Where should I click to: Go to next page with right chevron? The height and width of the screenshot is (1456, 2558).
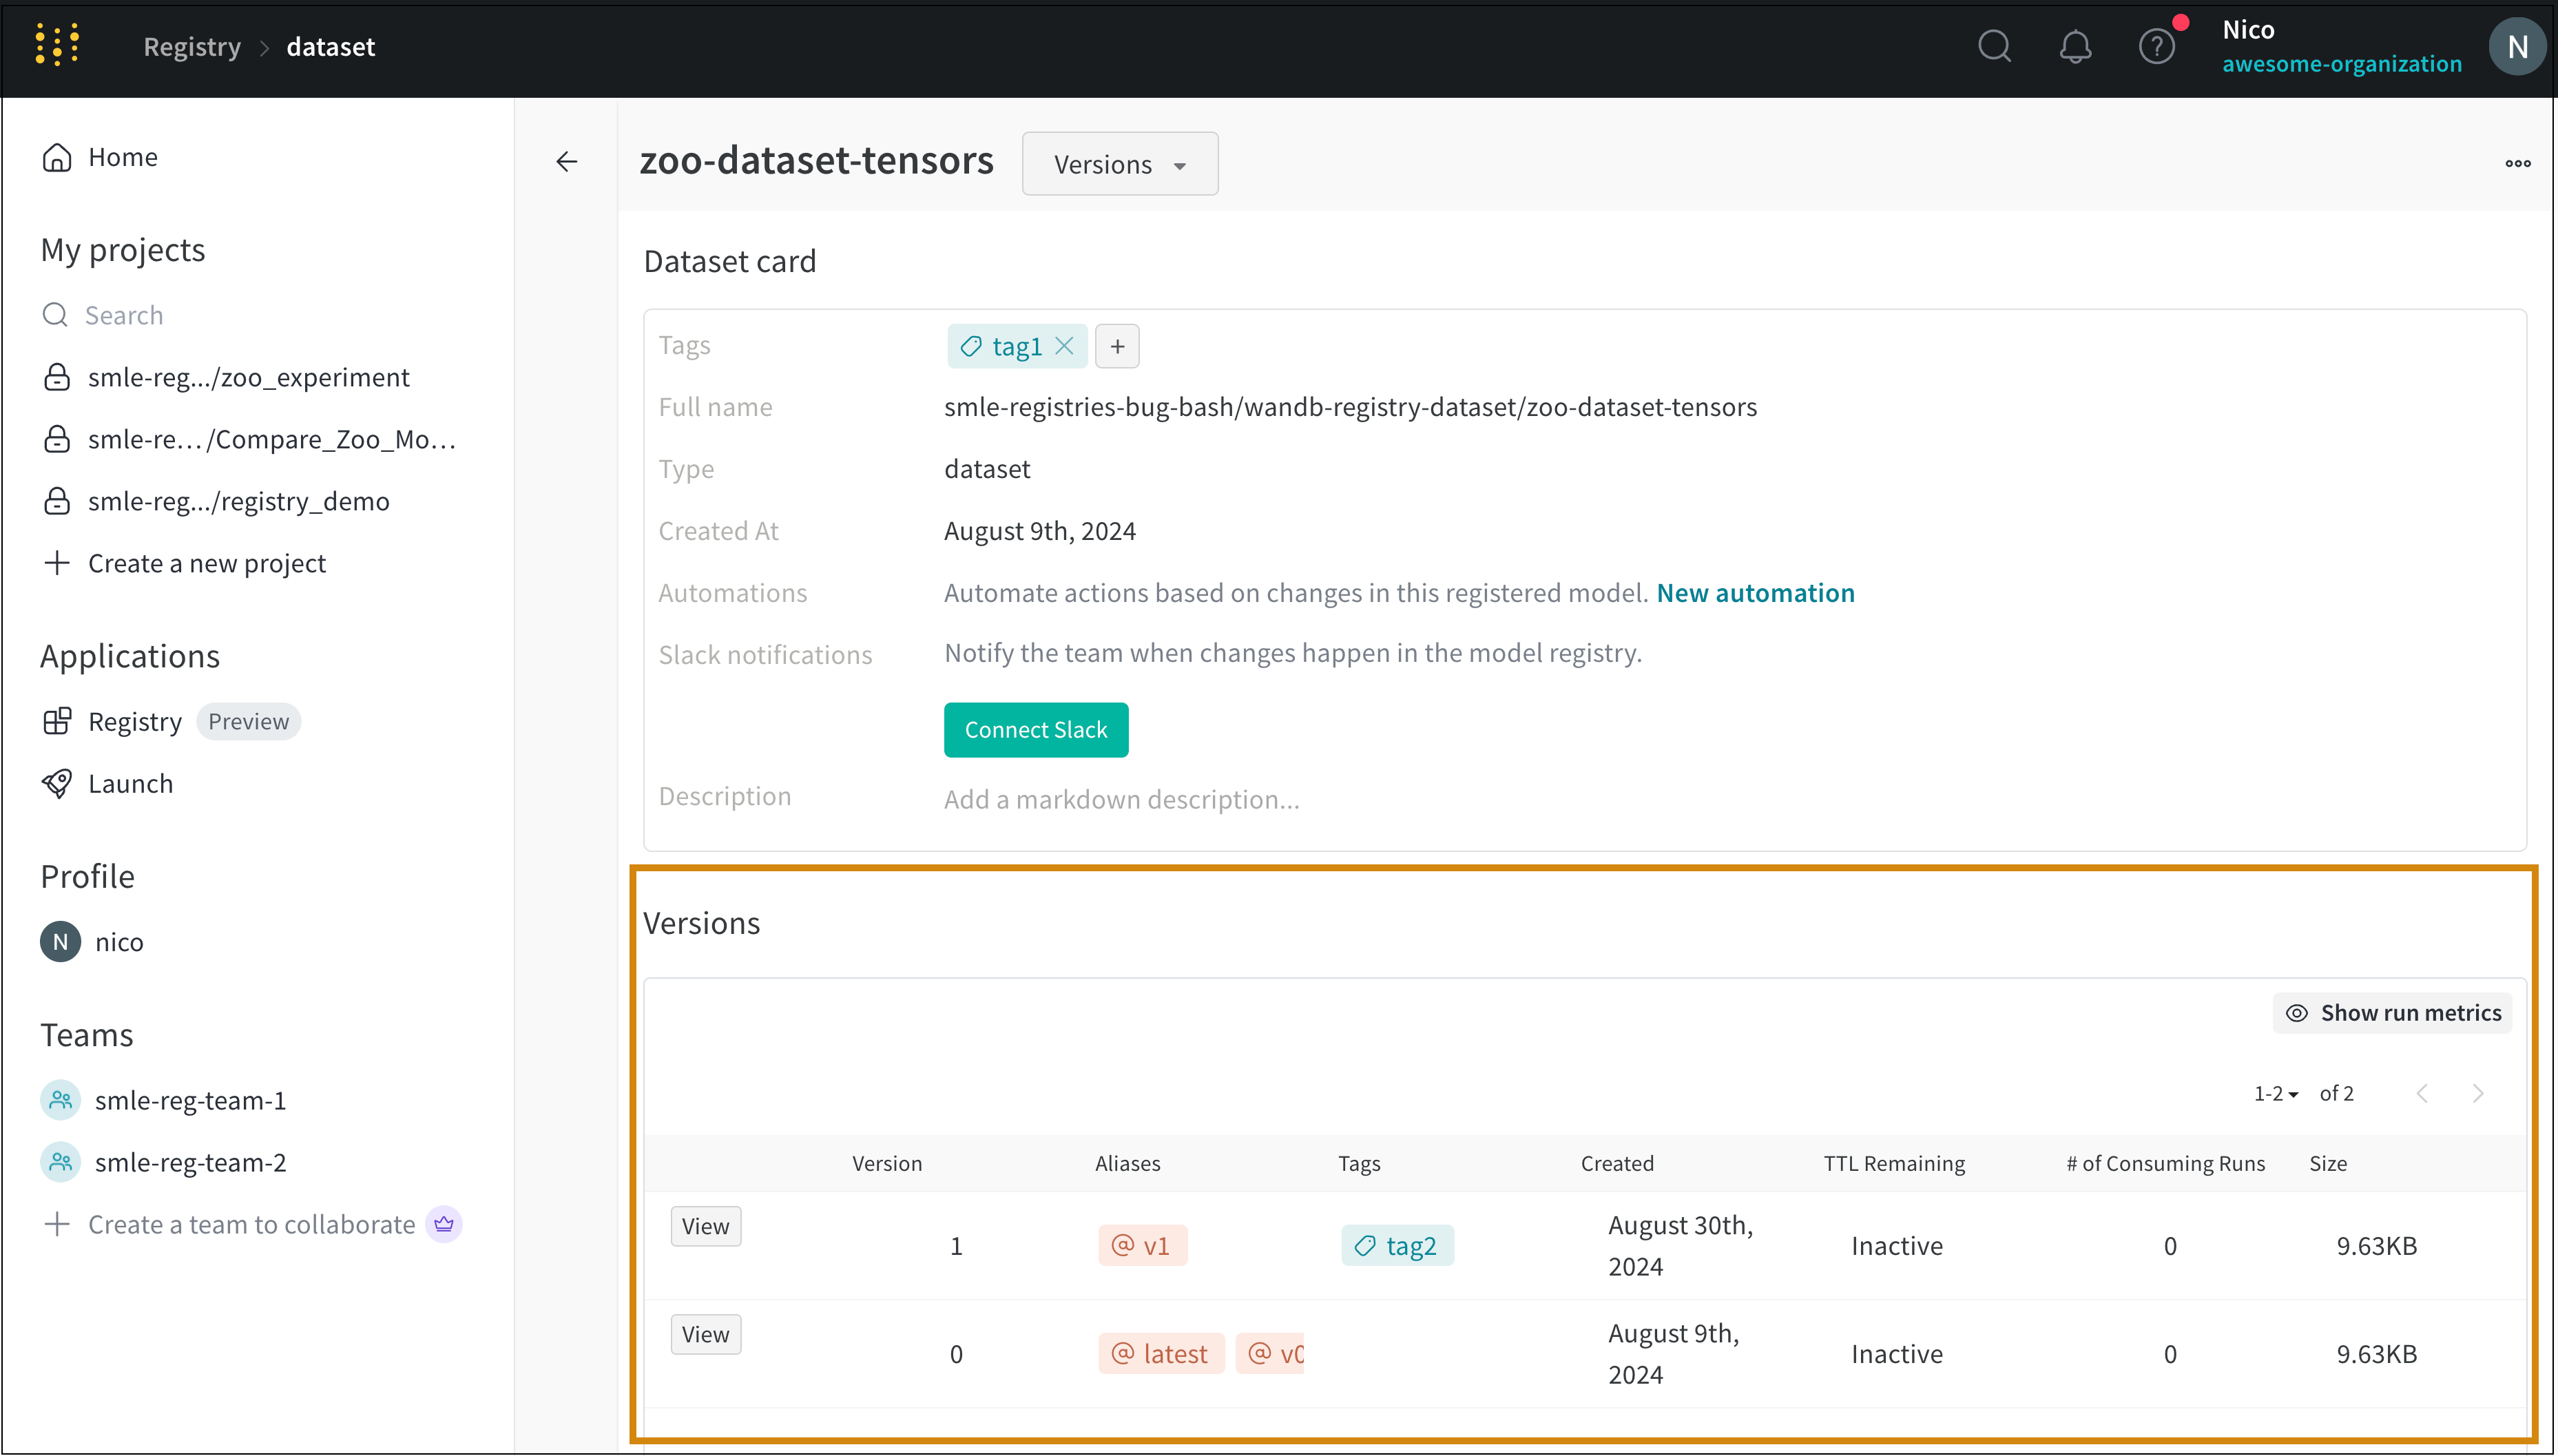[2477, 1093]
